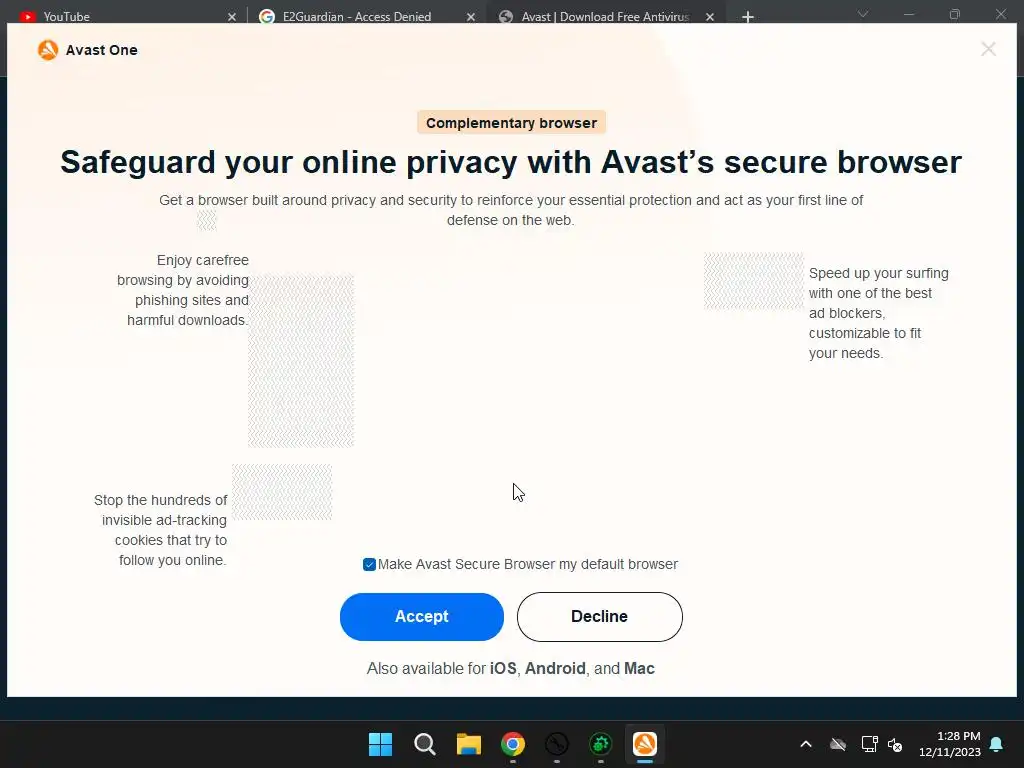Accept the Avast Secure Browser offer

point(422,616)
